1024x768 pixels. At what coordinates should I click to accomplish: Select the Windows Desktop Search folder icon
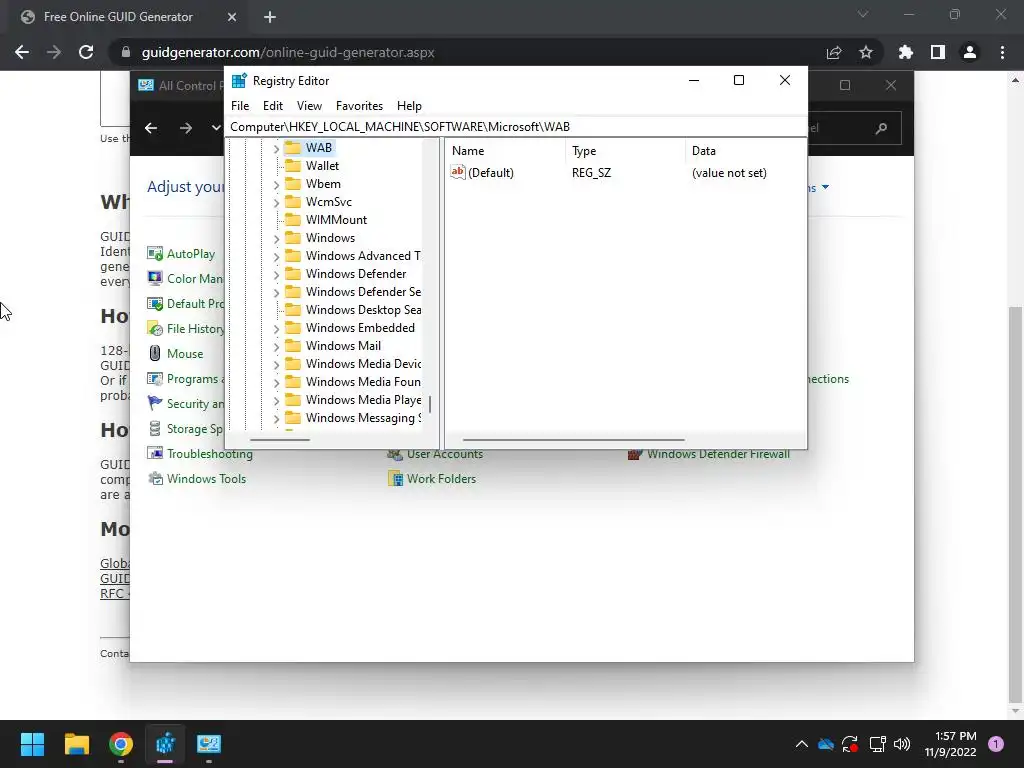click(293, 310)
